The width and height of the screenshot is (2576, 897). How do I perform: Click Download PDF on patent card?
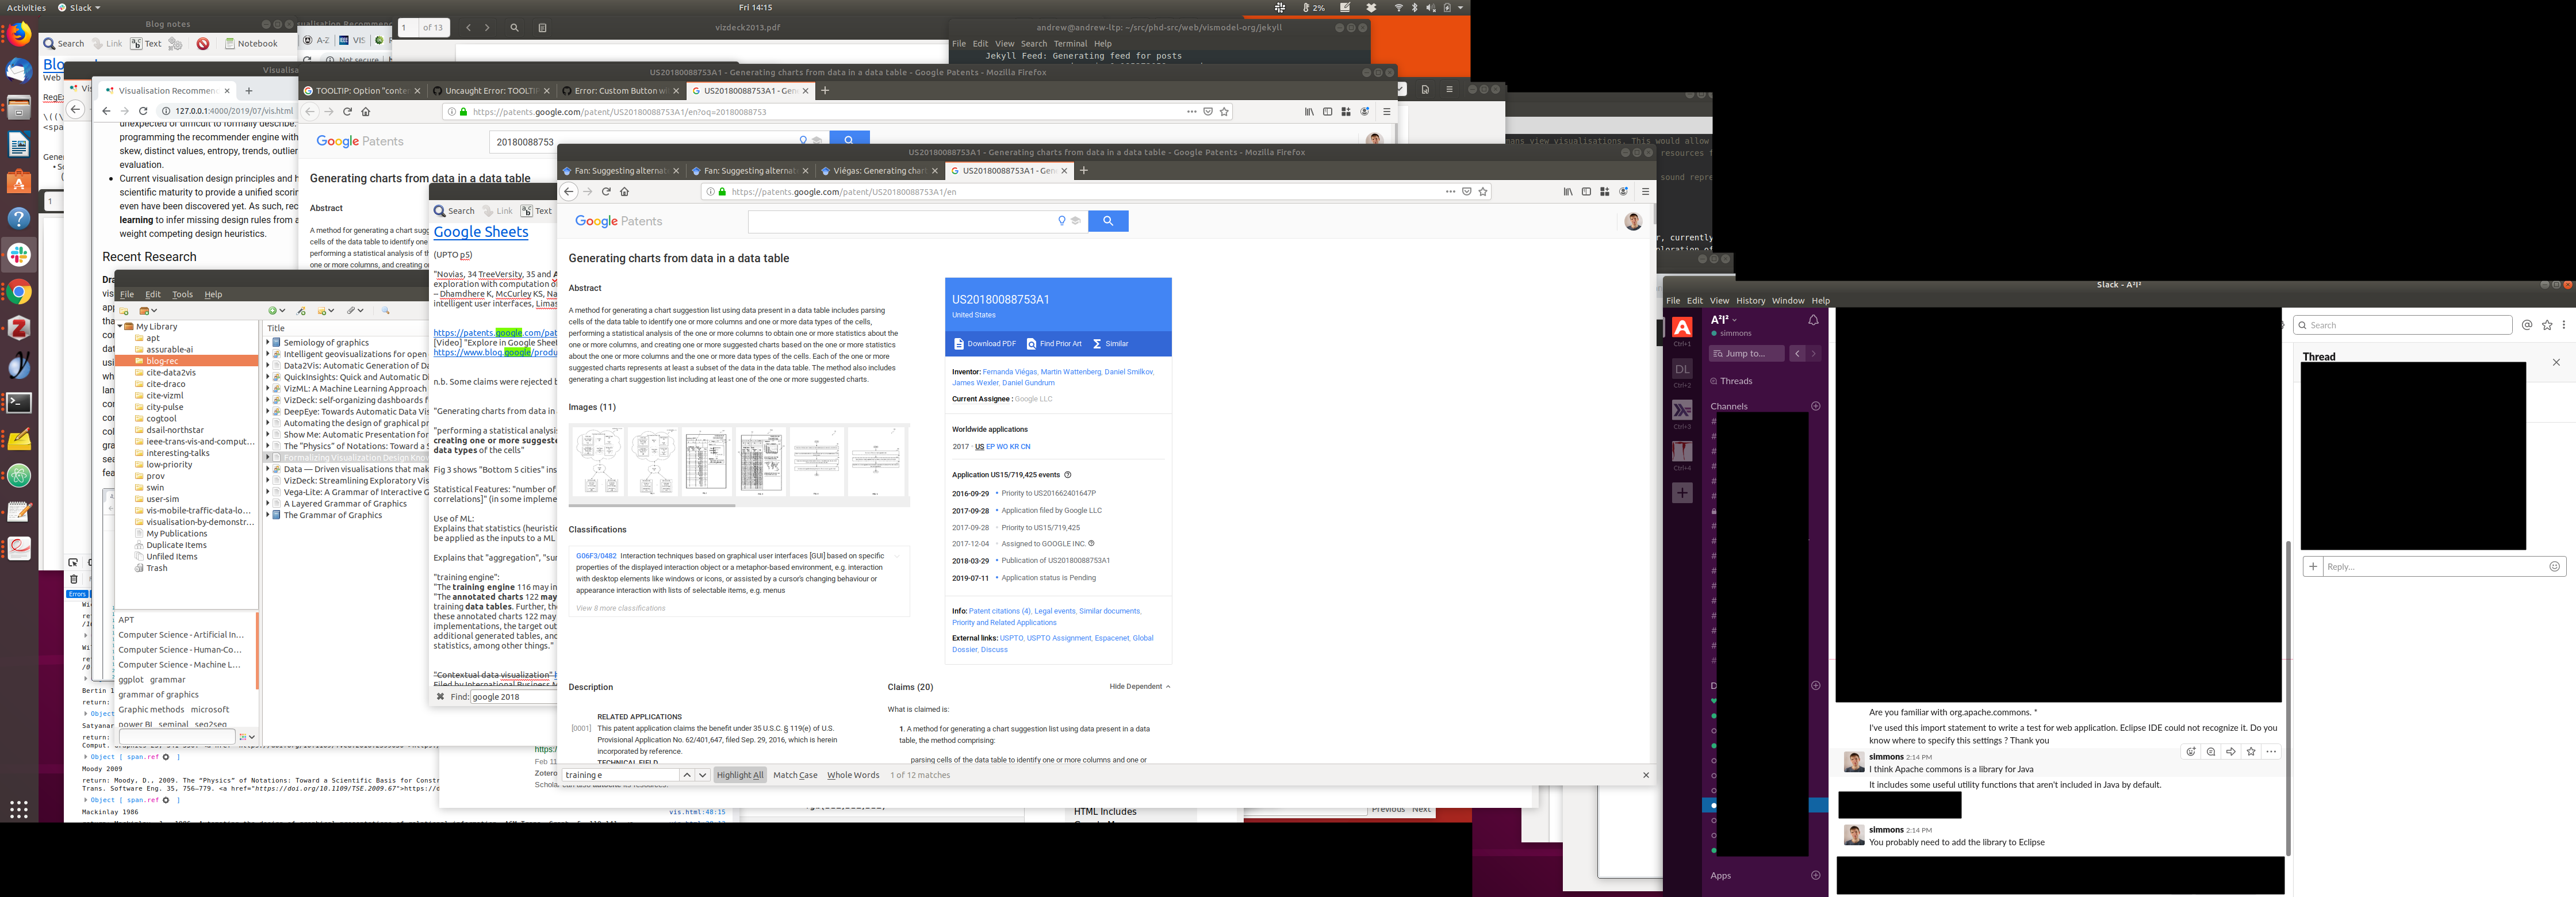984,344
